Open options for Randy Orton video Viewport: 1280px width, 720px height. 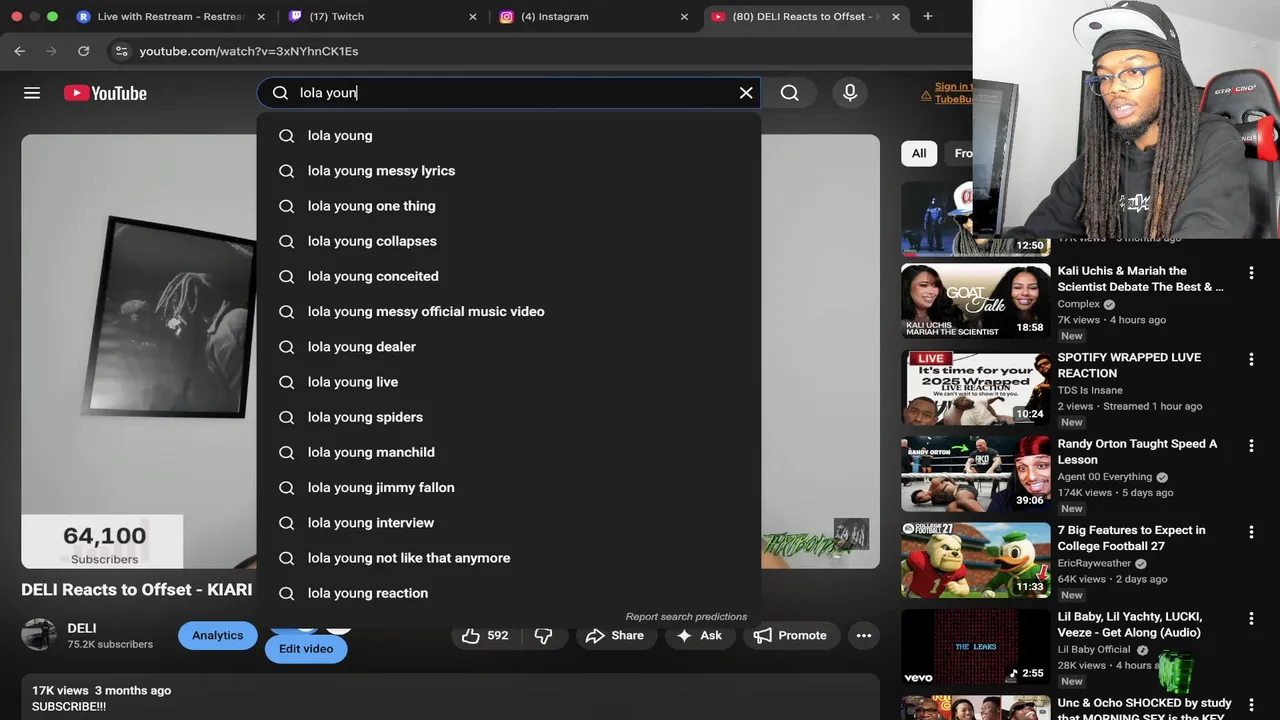(x=1251, y=446)
